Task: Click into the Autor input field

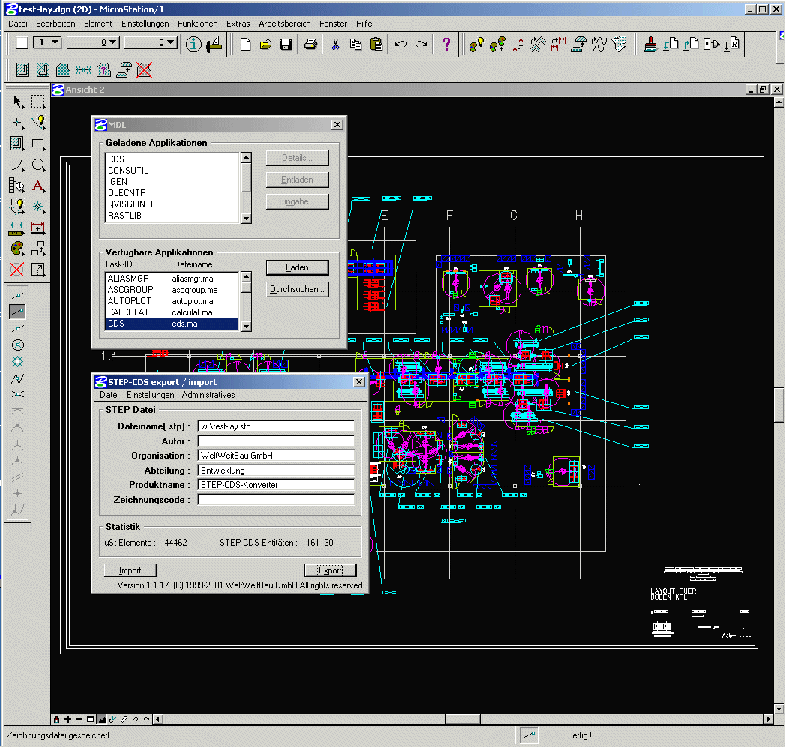Action: [276, 441]
